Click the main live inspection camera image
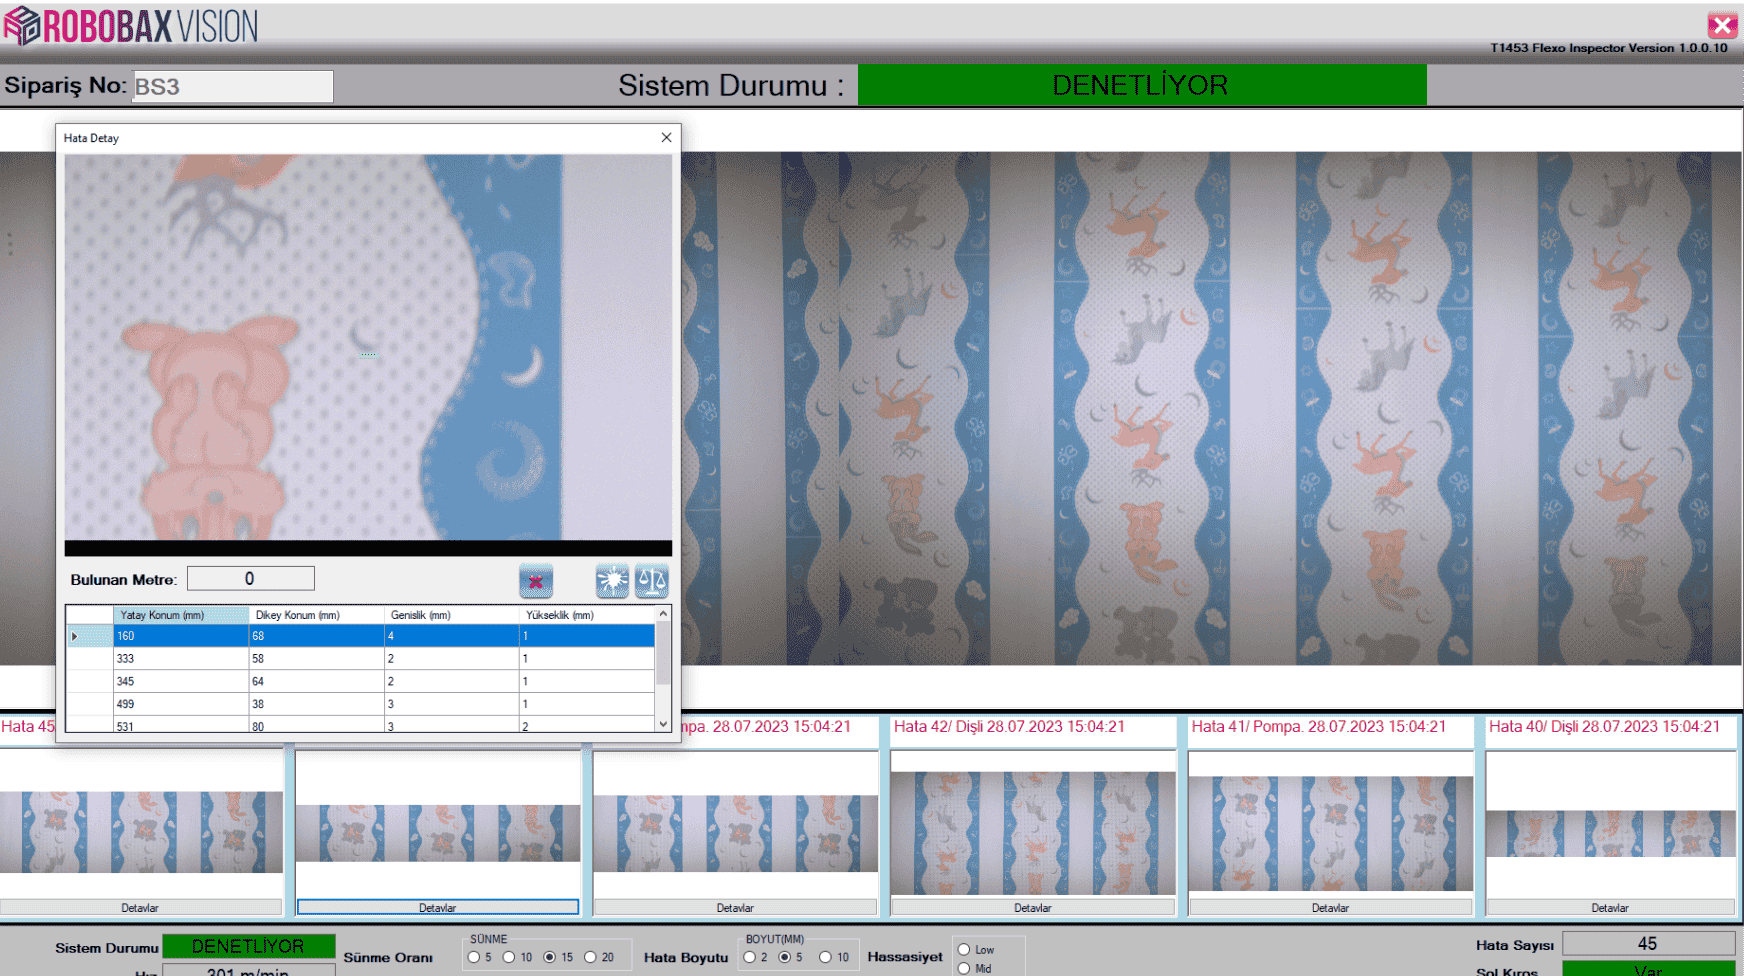Image resolution: width=1744 pixels, height=976 pixels. (x=1211, y=408)
